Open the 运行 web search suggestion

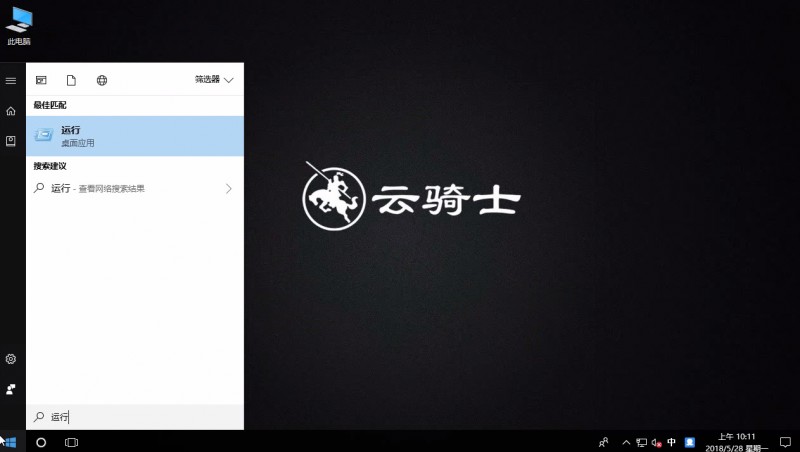pos(135,188)
